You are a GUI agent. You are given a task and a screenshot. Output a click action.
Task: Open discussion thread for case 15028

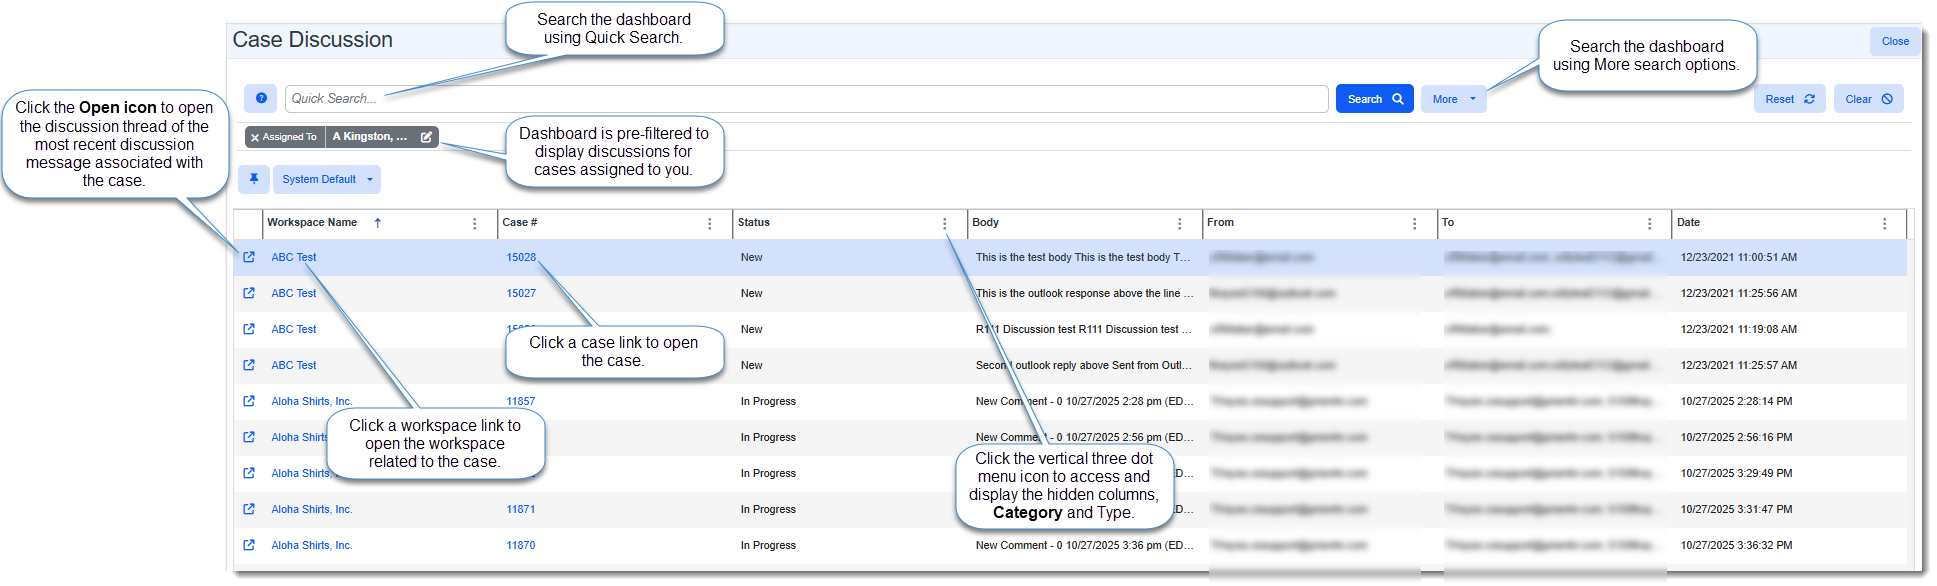(x=249, y=257)
